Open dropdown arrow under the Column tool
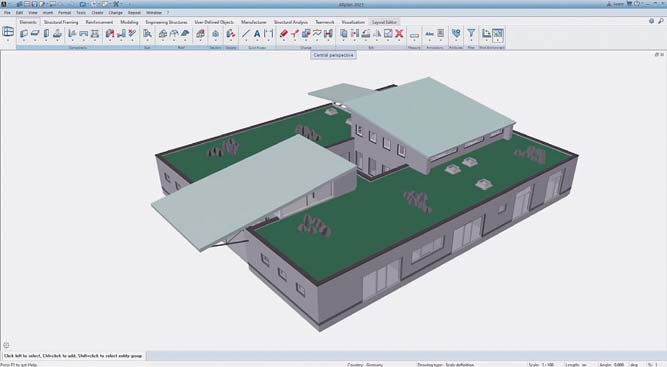This screenshot has height=367, width=667. [x=46, y=41]
